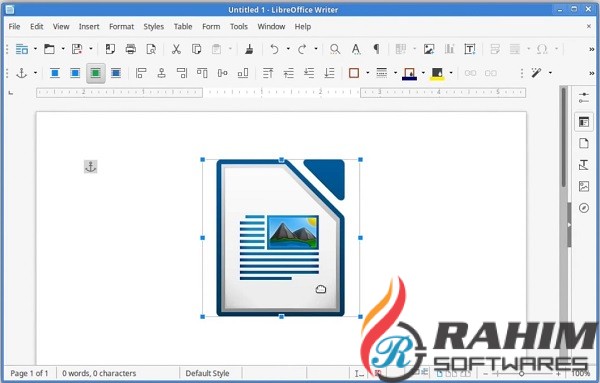Click the Redo arrow icon
This screenshot has width=600, height=383.
tap(302, 49)
